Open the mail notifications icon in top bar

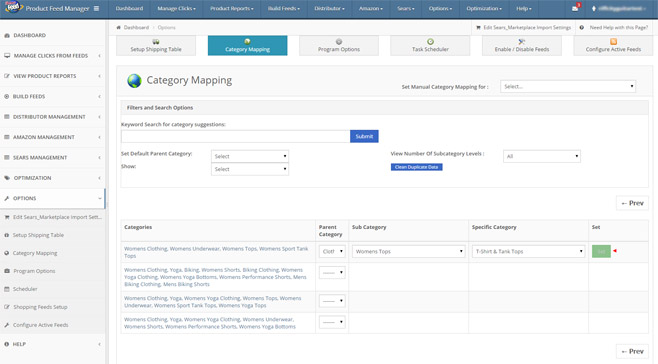point(575,8)
